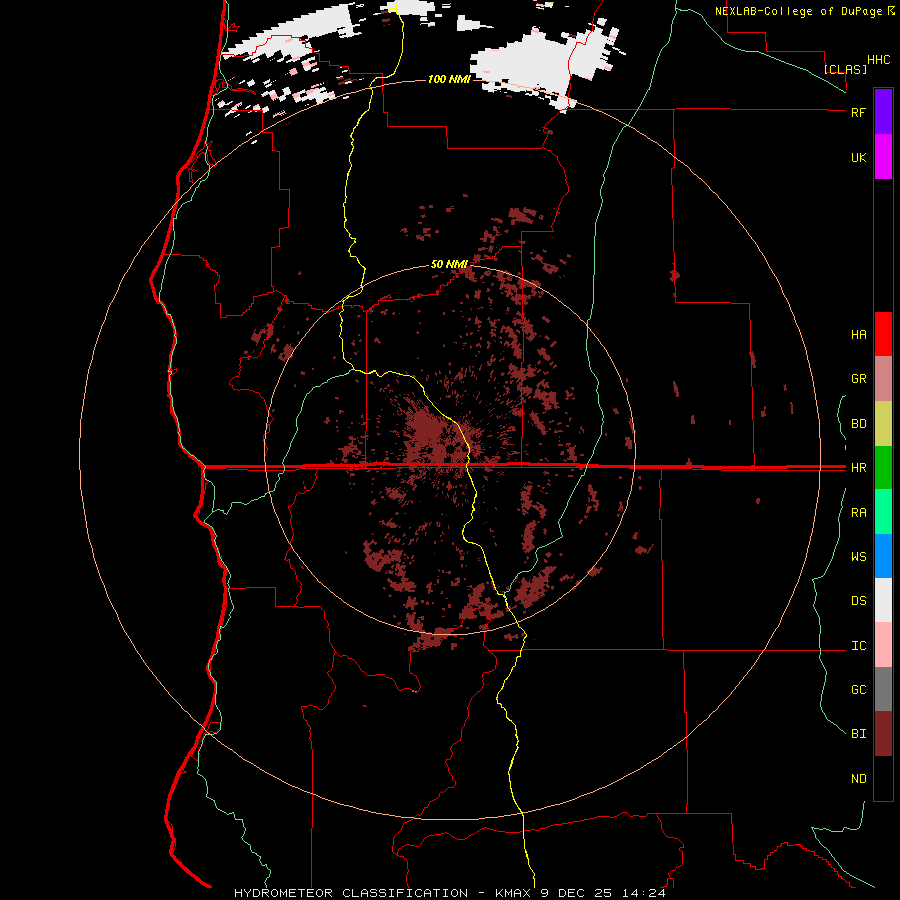Click the HA red legend swatch

coord(883,334)
